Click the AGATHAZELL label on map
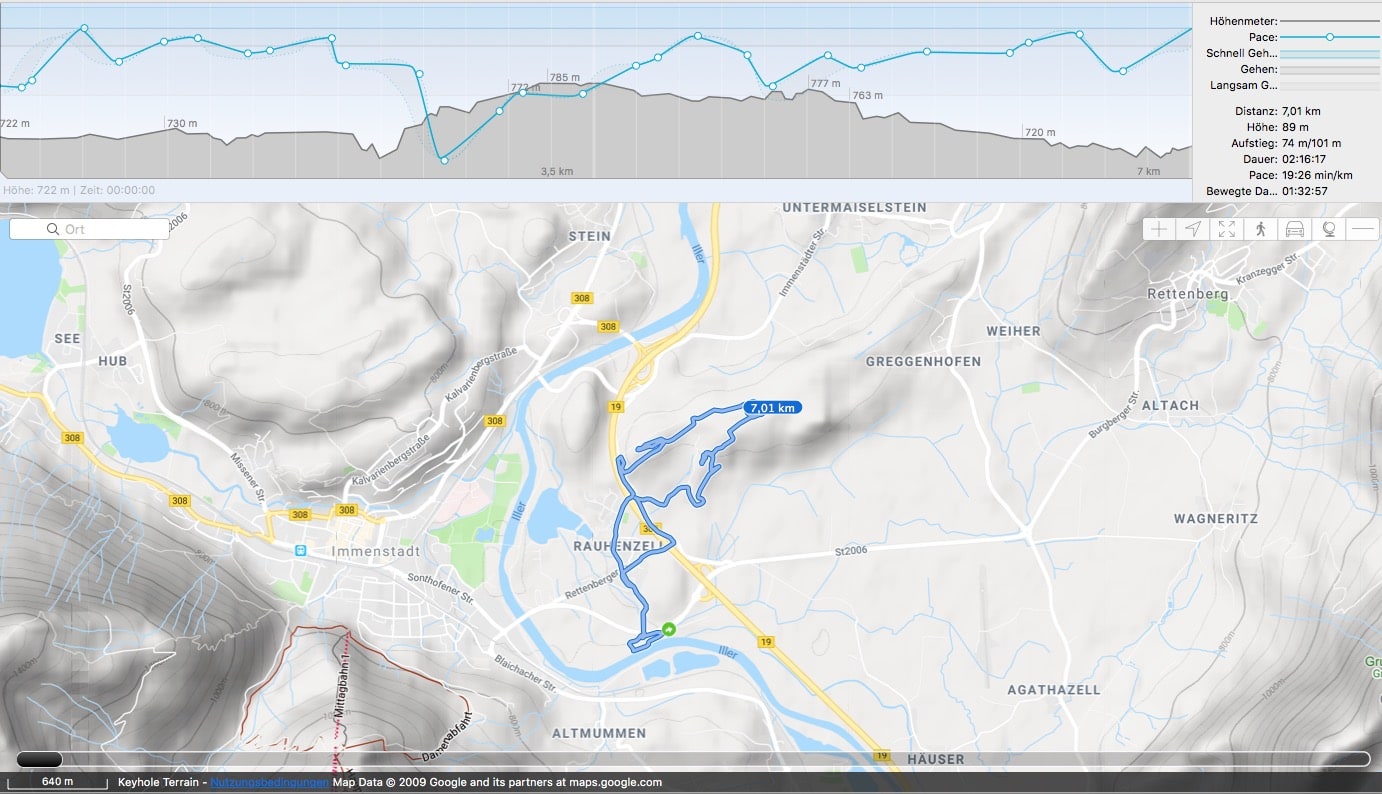The image size is (1382, 794). 1054,690
